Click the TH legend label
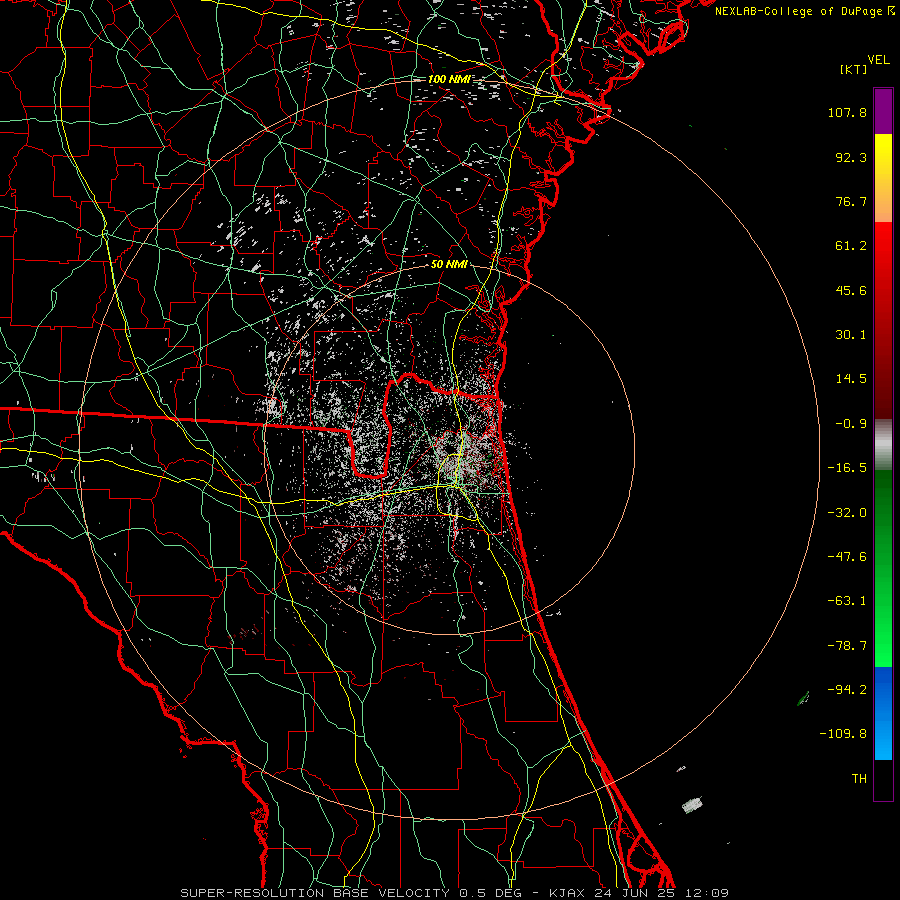900x900 pixels. point(859,779)
